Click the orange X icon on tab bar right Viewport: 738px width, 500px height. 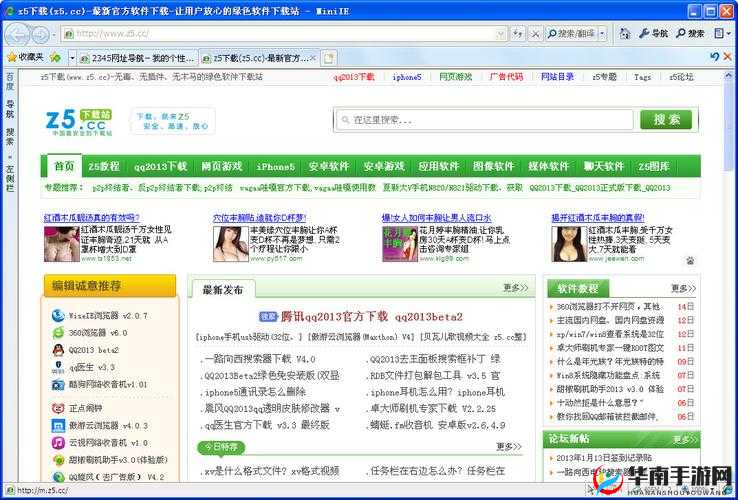point(727,57)
